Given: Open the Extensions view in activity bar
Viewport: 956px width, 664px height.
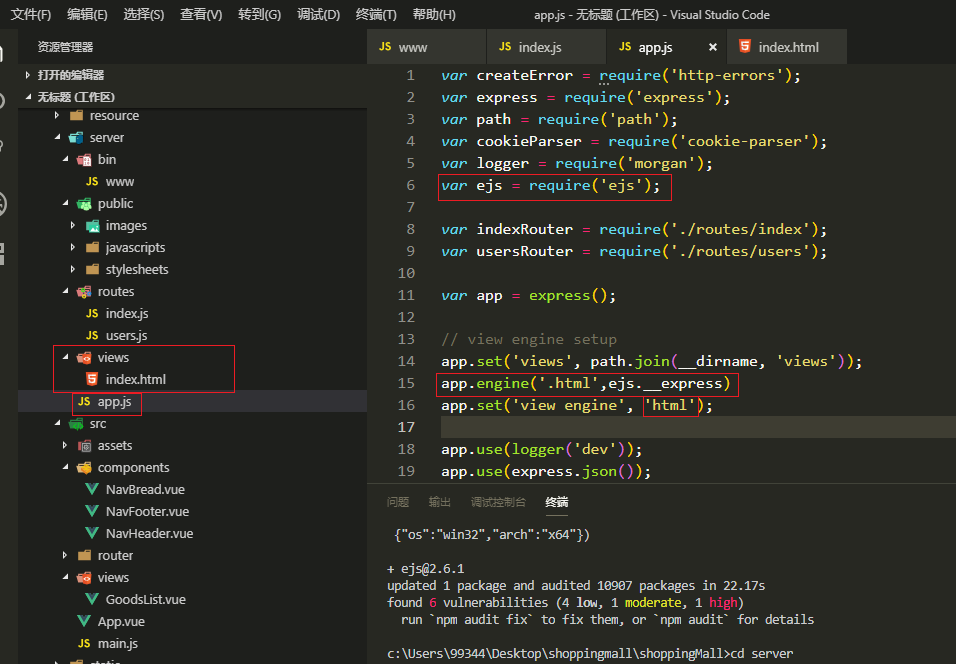Looking at the screenshot, I should point(2,252).
